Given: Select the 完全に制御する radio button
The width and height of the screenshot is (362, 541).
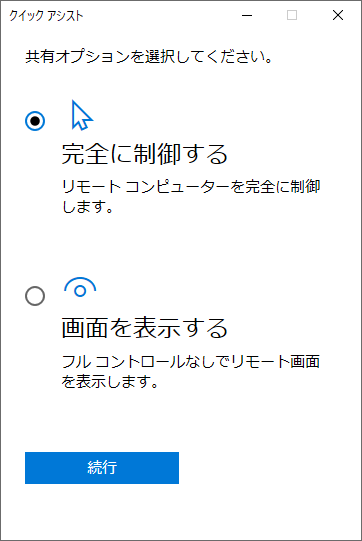Looking at the screenshot, I should point(35,121).
